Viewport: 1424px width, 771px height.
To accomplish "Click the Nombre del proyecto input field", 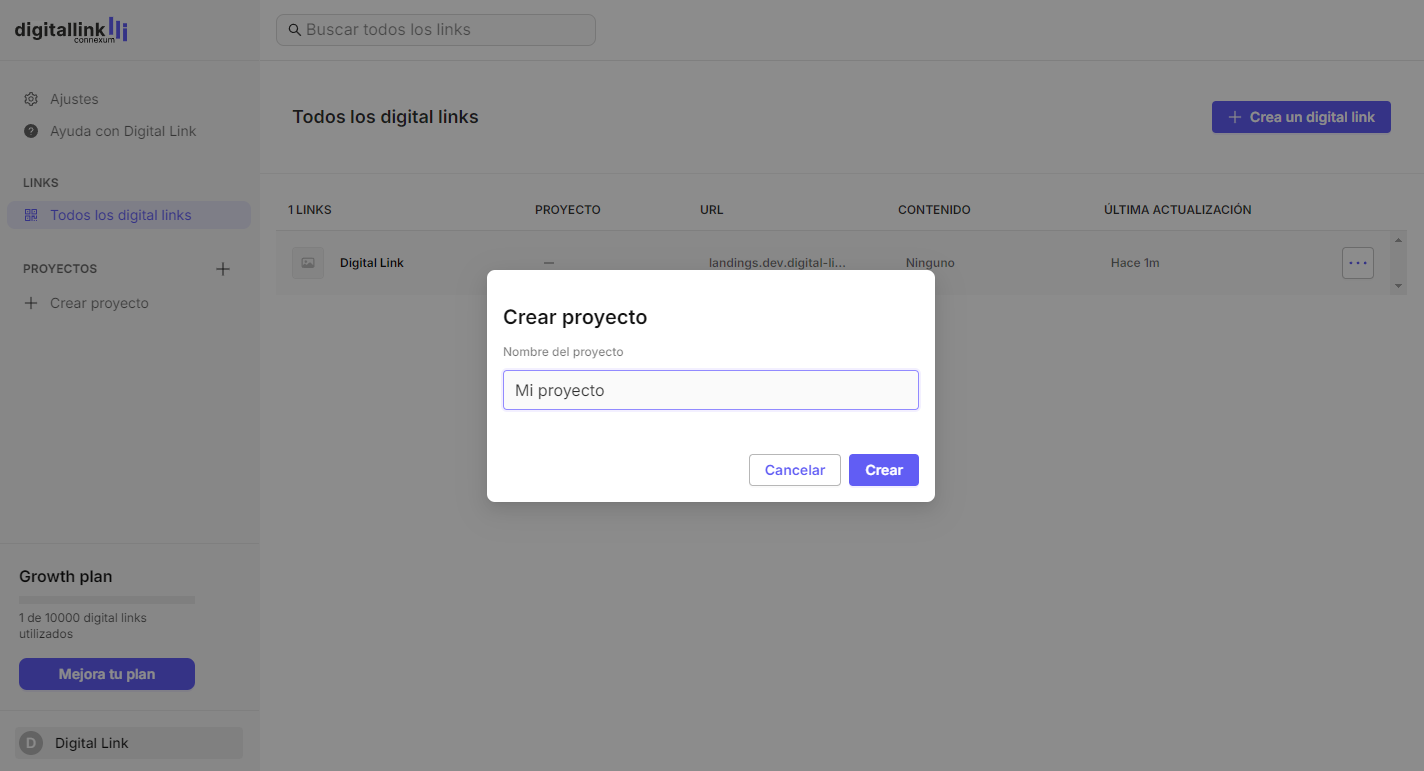I will 711,390.
